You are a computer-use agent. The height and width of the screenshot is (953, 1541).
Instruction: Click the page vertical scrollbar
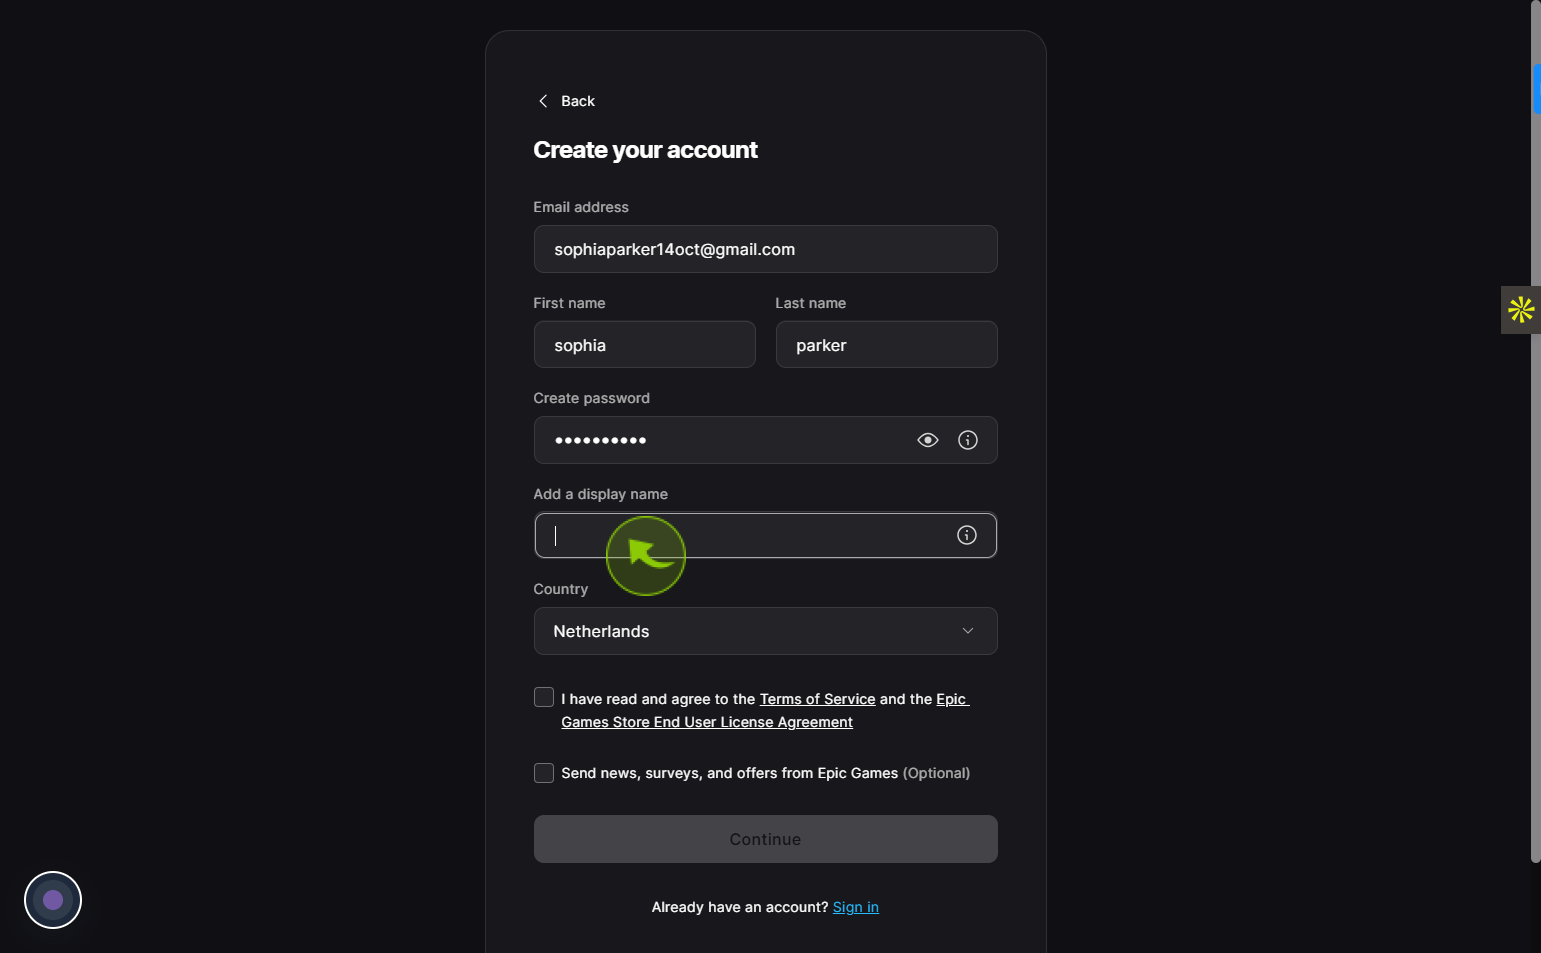point(1535,430)
